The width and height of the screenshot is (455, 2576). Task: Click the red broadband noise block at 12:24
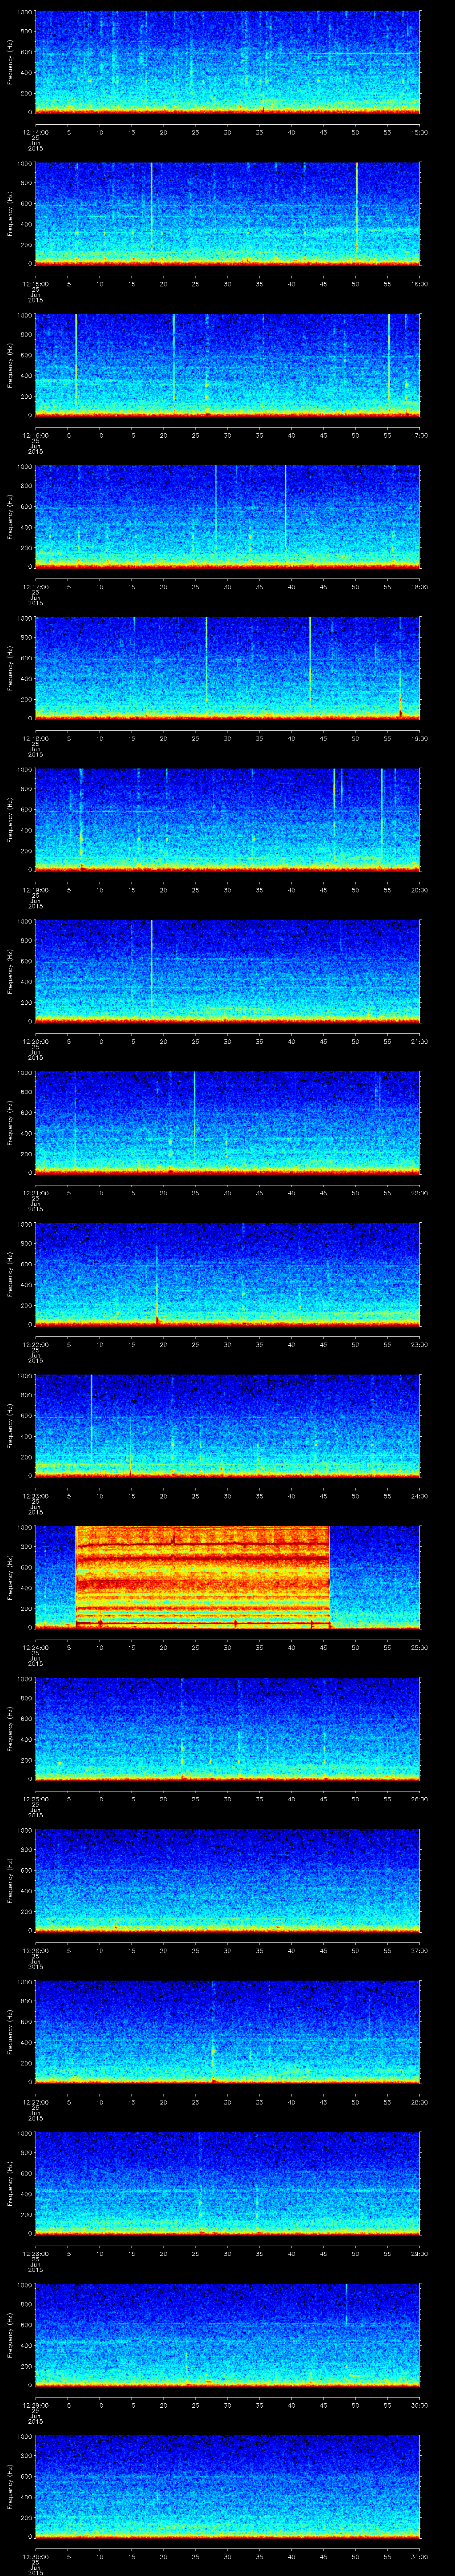point(202,1577)
